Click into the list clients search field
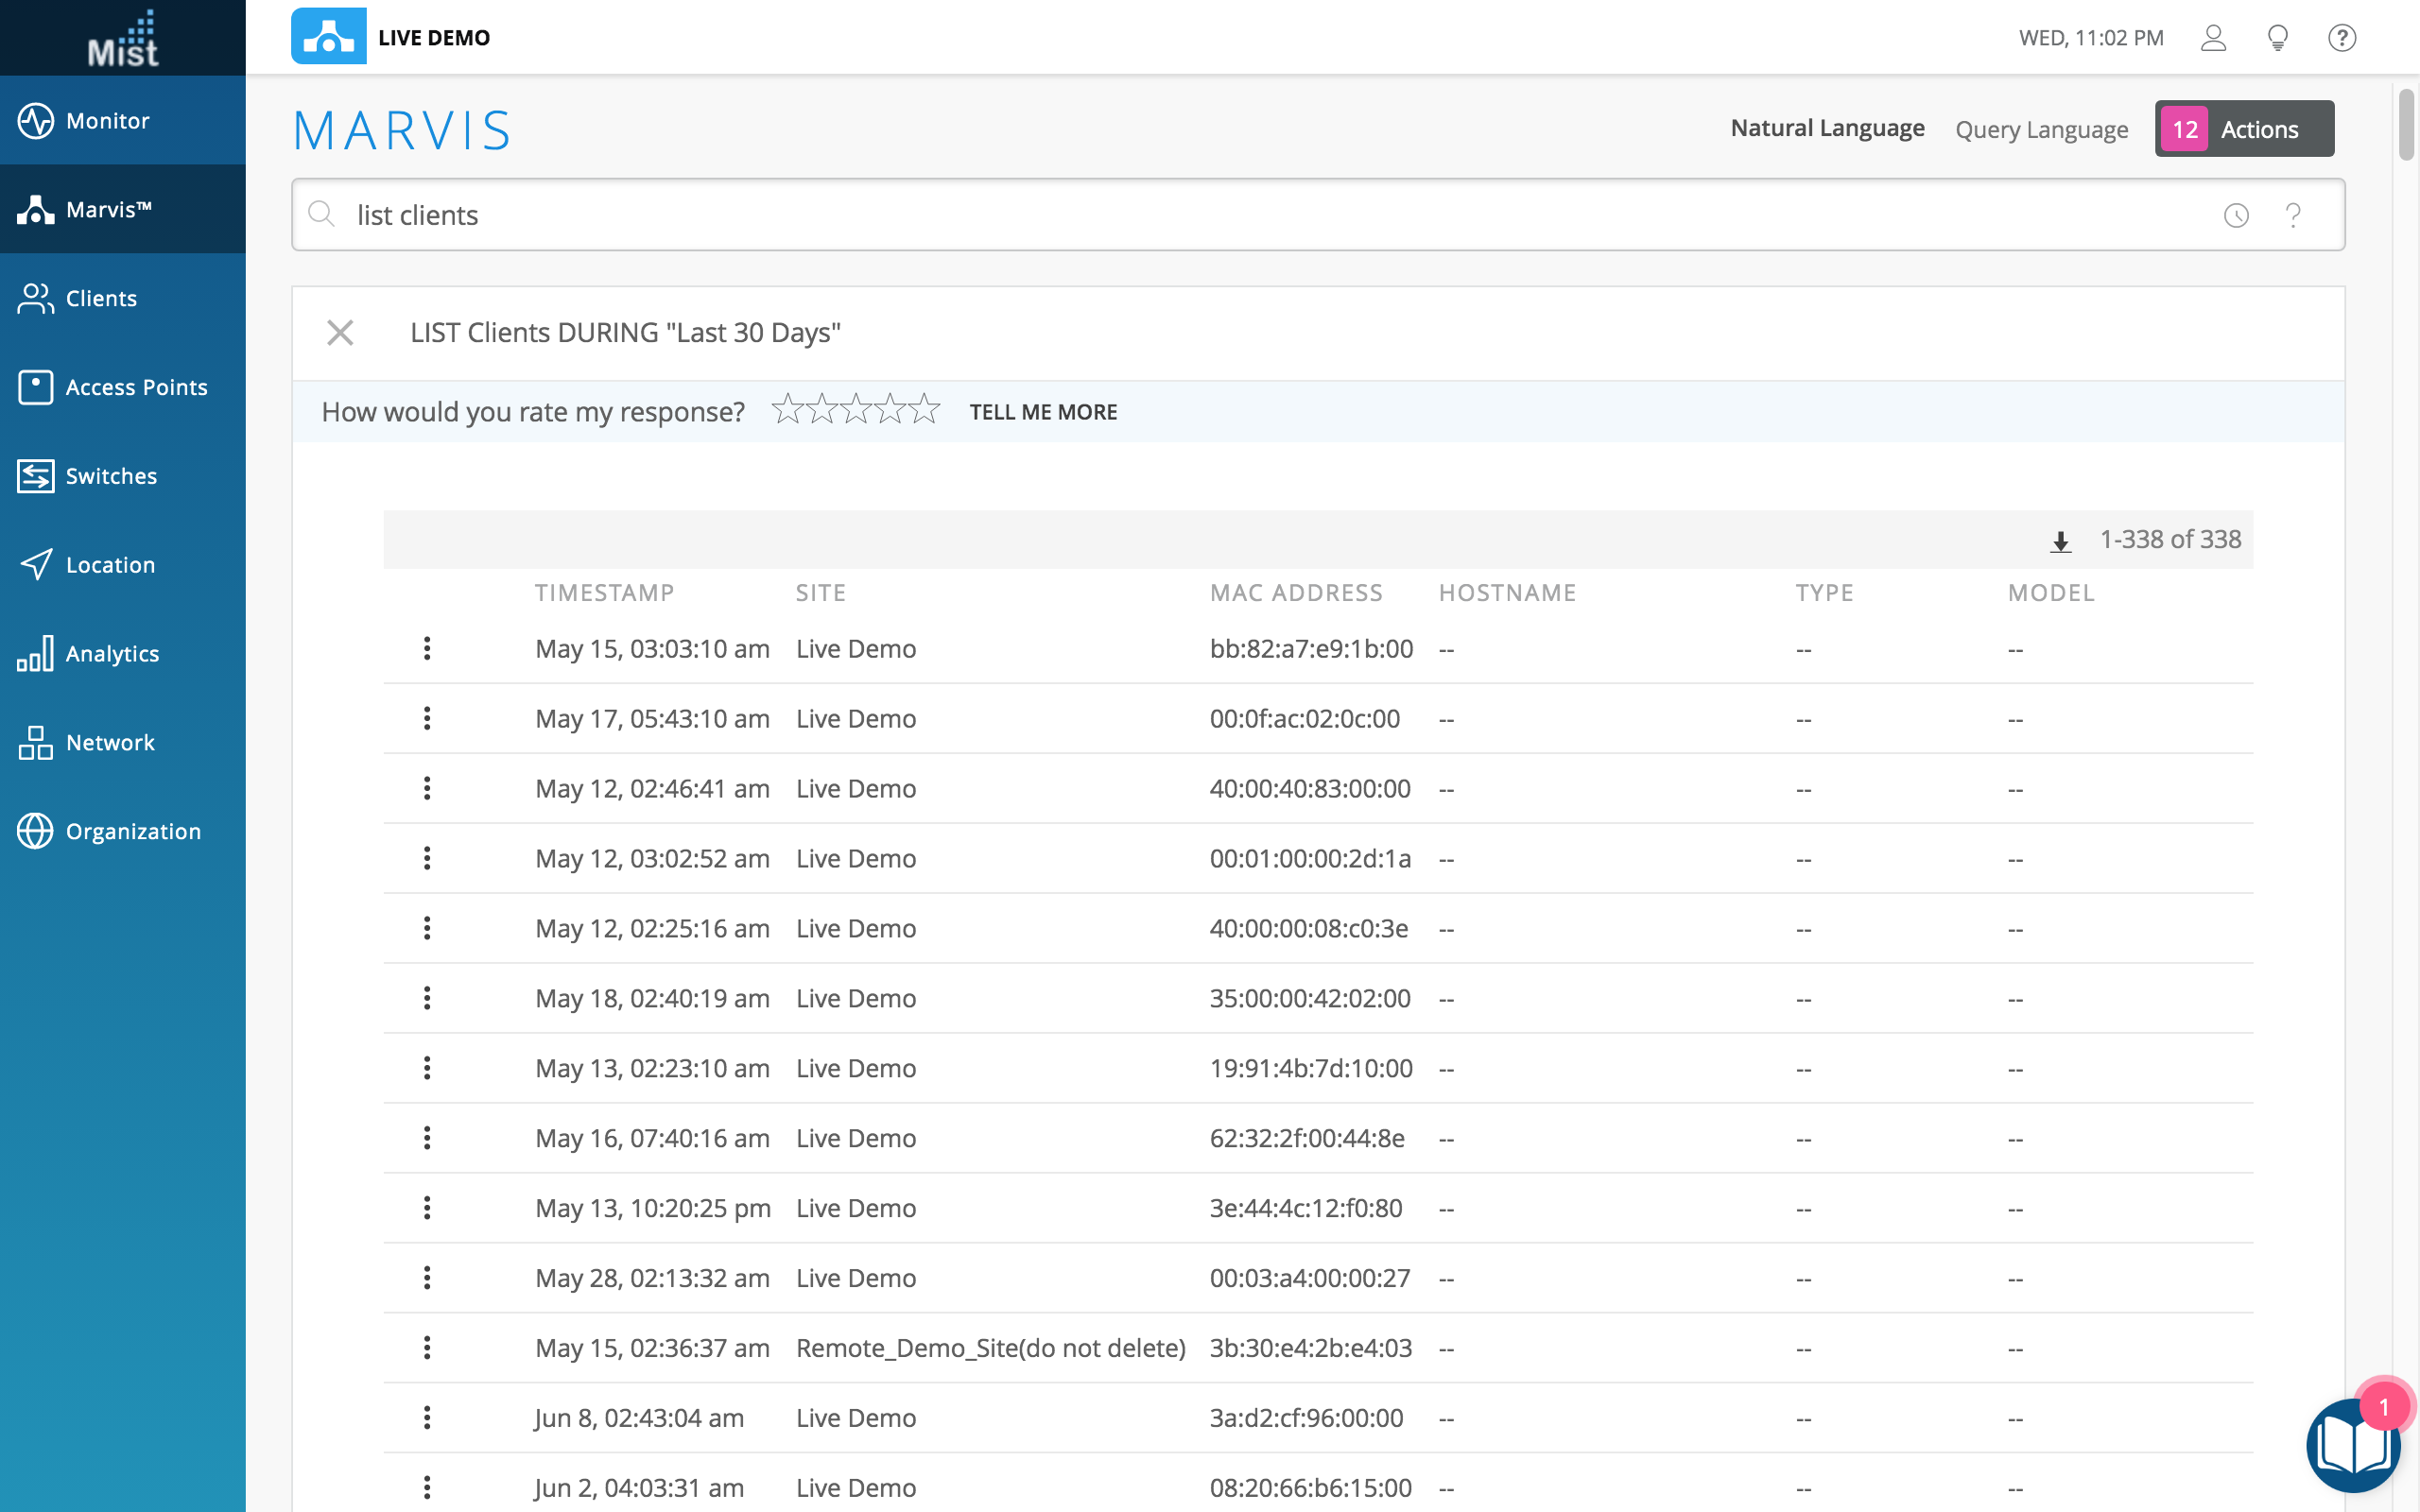The height and width of the screenshot is (1512, 2420). coord(1200,215)
